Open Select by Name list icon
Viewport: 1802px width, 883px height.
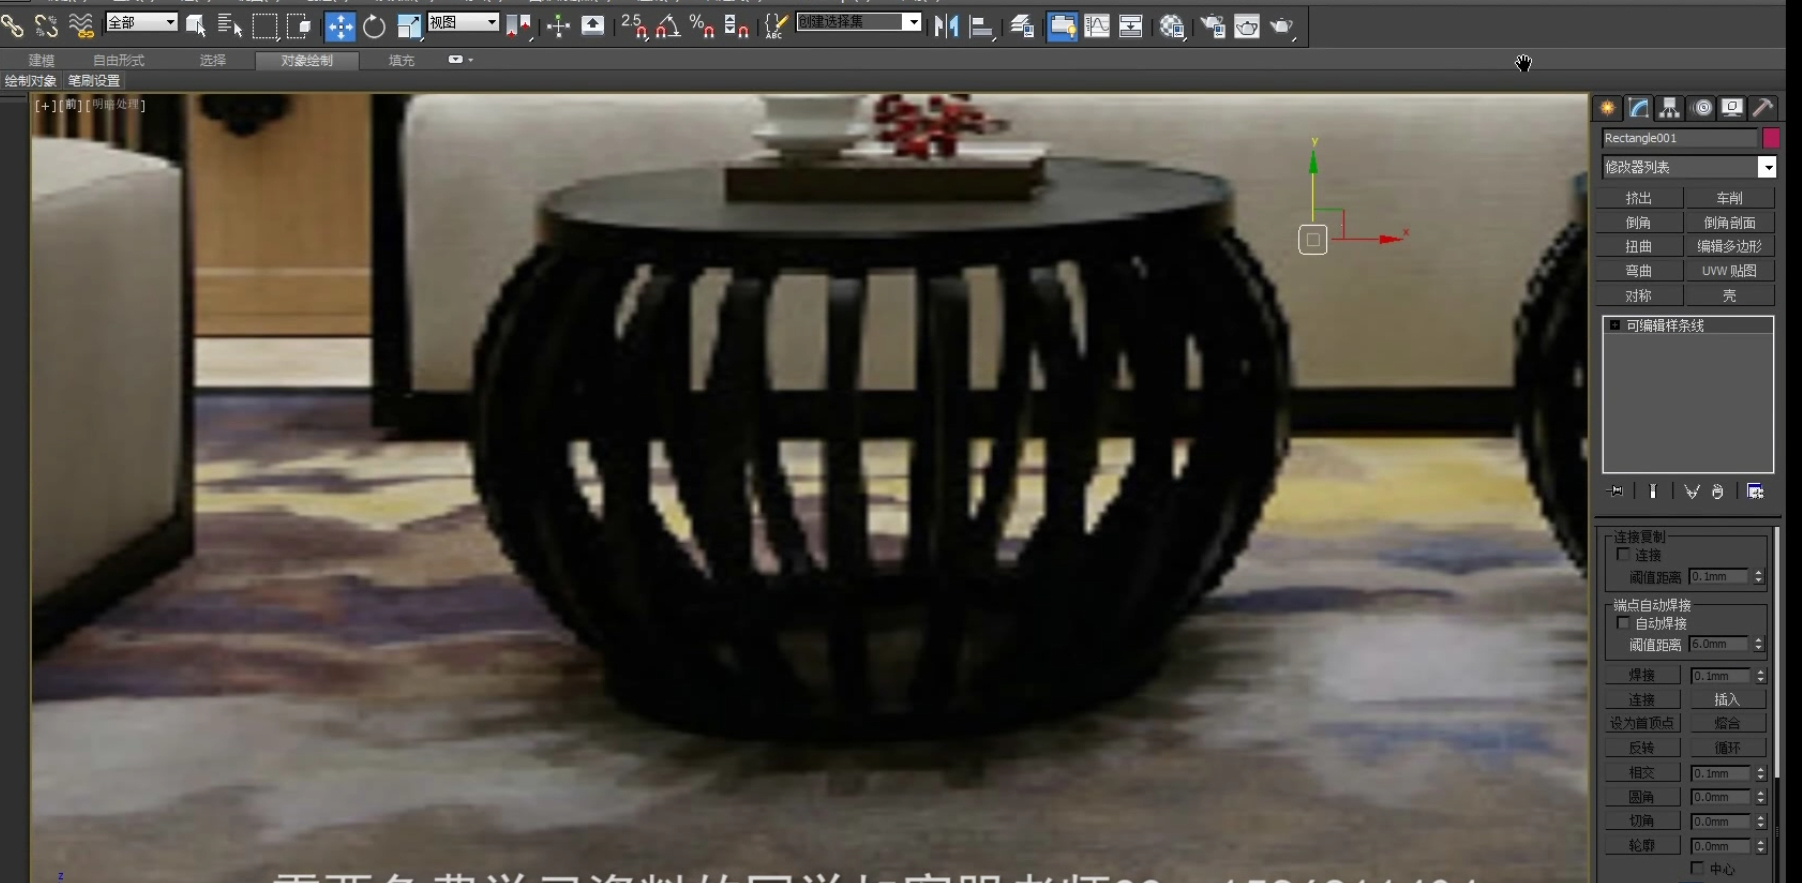click(x=230, y=26)
